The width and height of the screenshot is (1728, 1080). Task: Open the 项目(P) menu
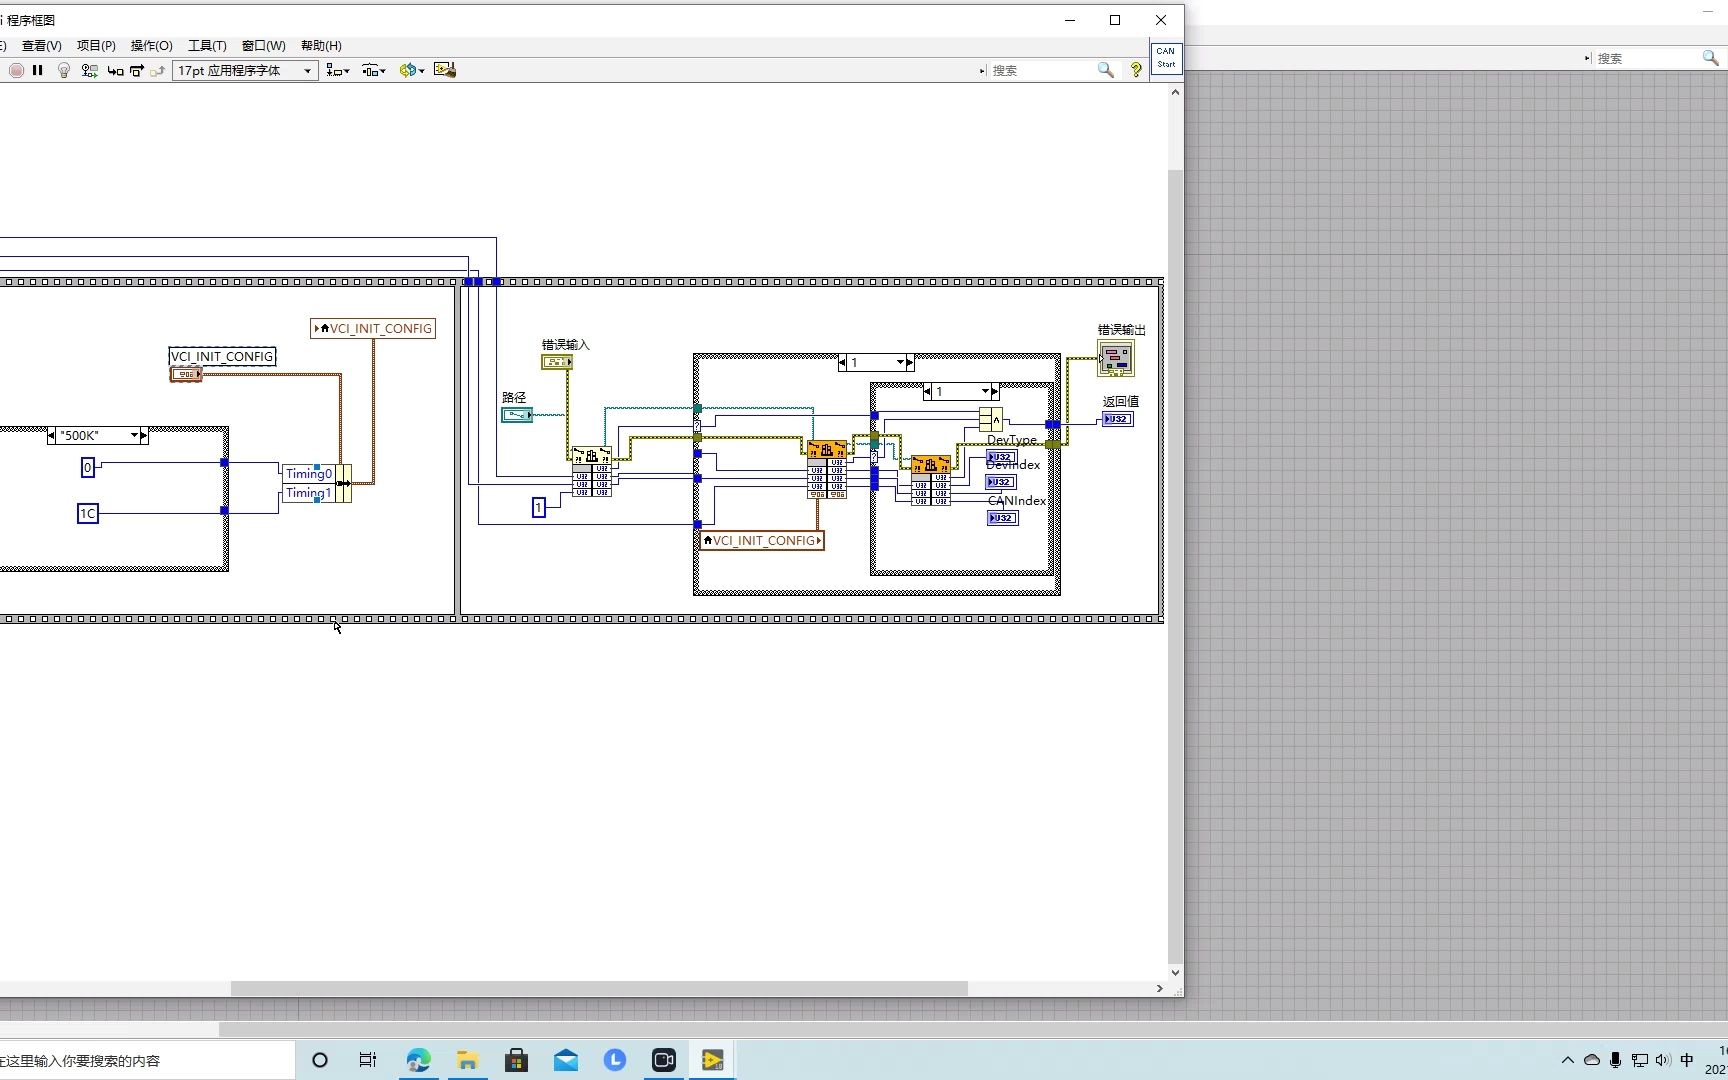96,46
